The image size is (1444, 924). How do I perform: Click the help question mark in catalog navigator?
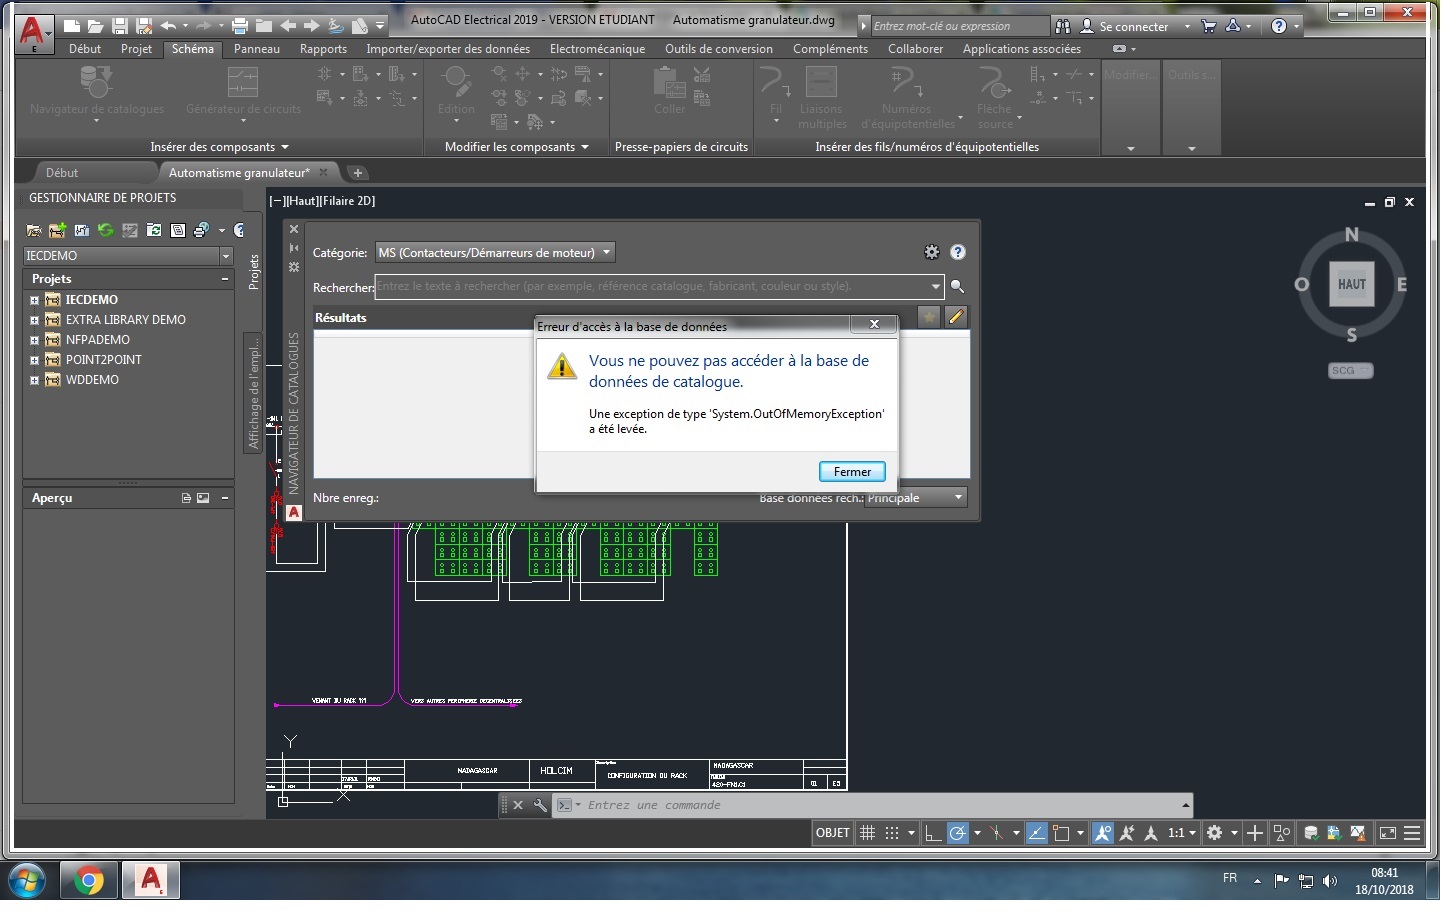(957, 252)
